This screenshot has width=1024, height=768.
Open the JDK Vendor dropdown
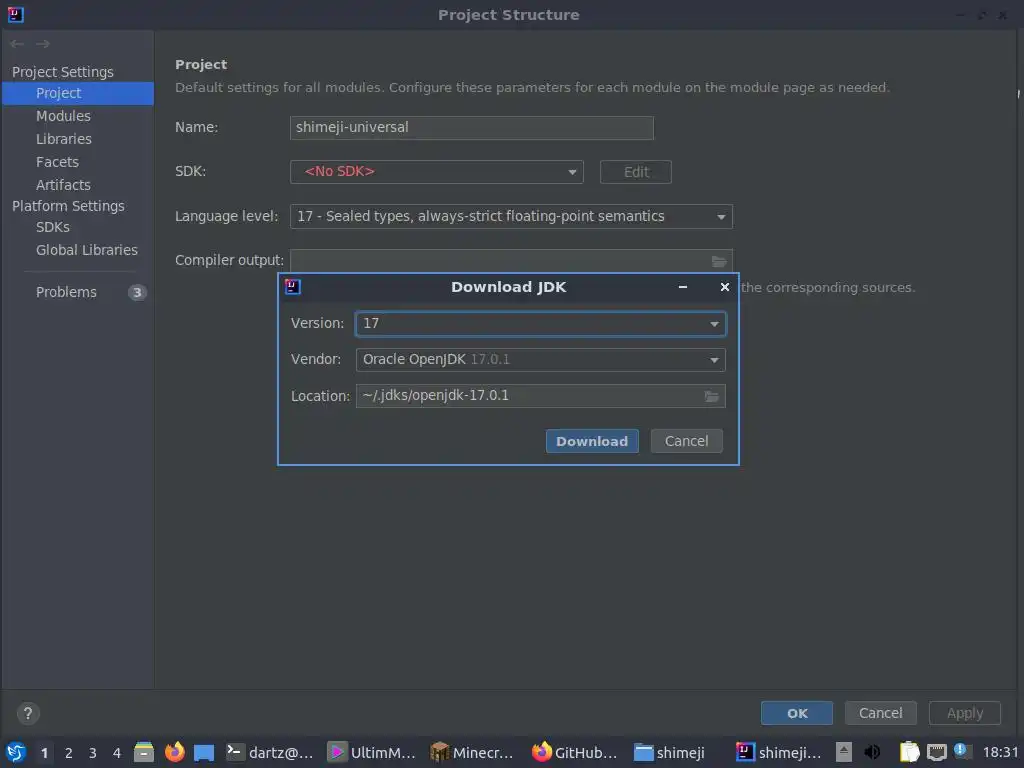(x=541, y=360)
